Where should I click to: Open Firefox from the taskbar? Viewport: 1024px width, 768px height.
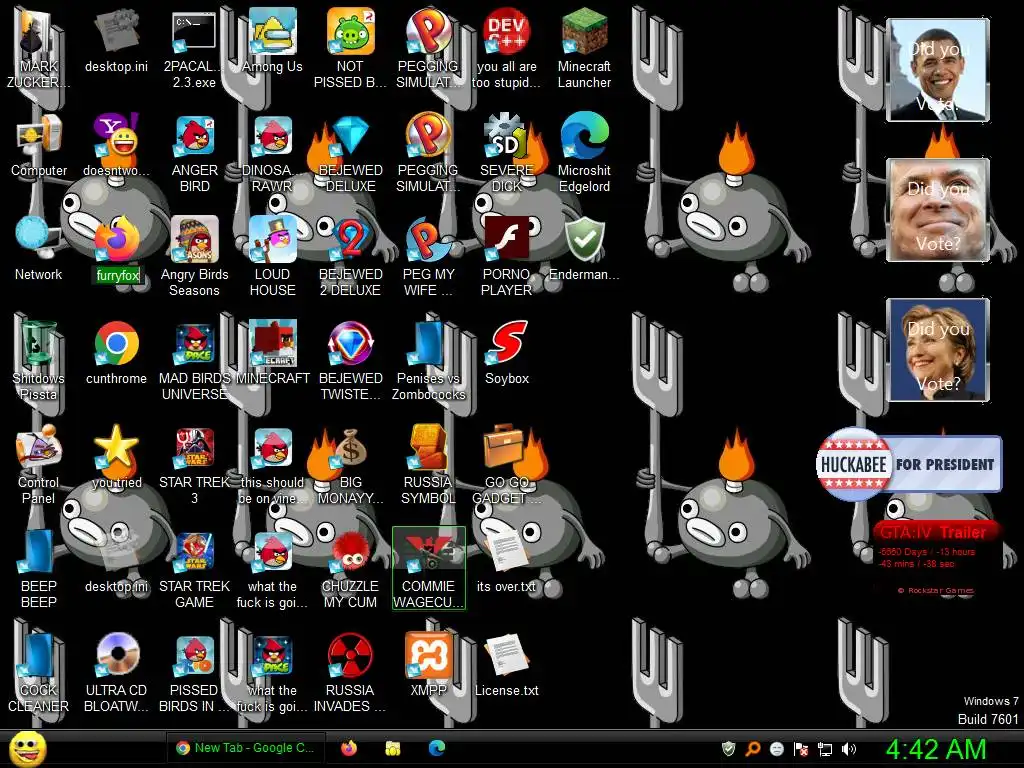tap(349, 748)
